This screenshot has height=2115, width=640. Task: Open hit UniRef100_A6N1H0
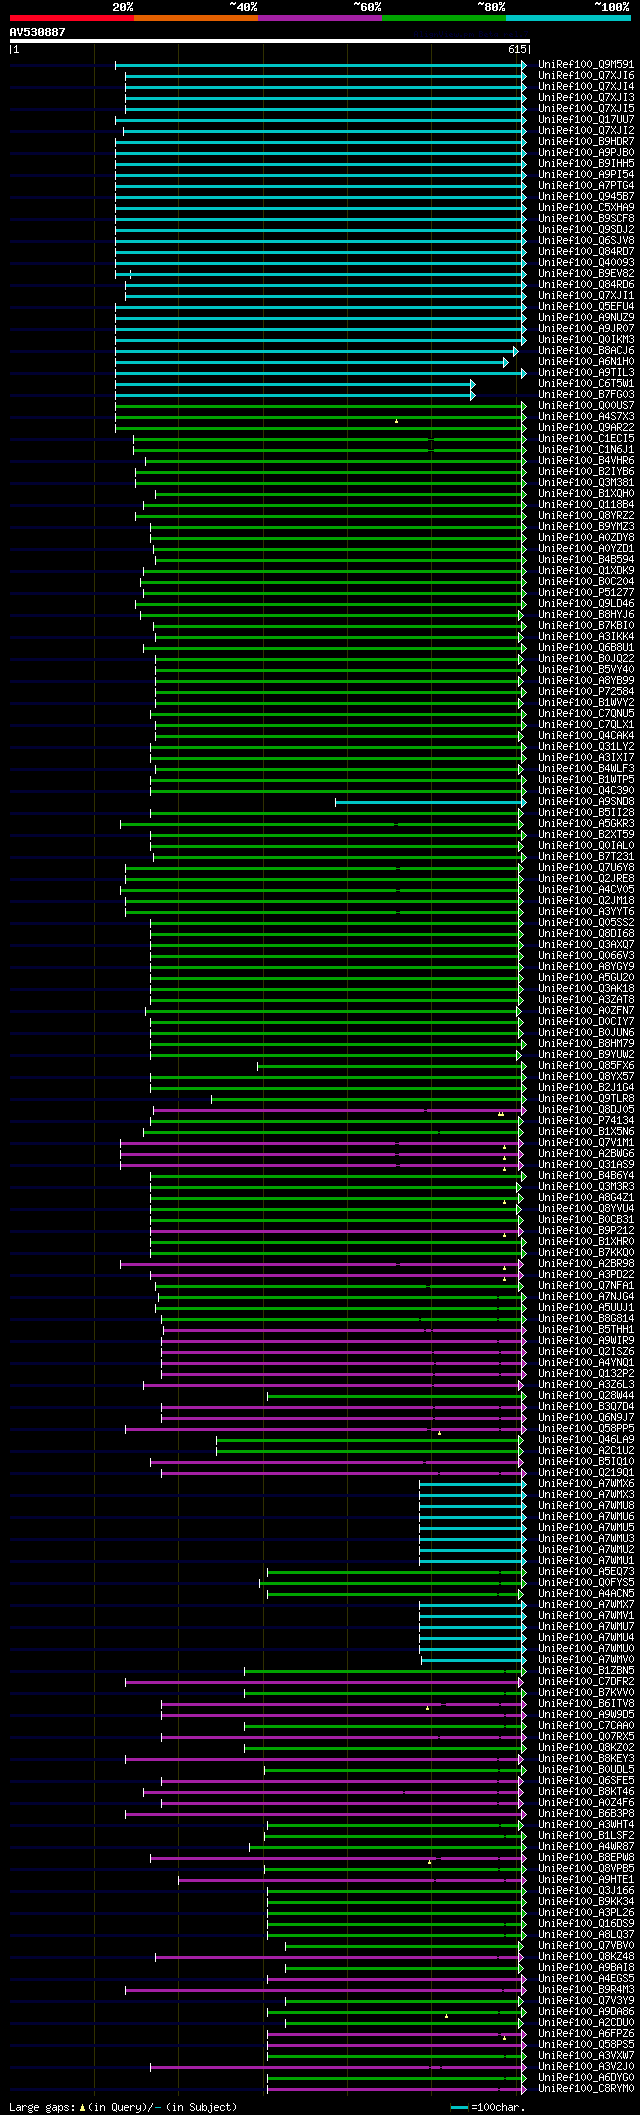click(x=586, y=361)
